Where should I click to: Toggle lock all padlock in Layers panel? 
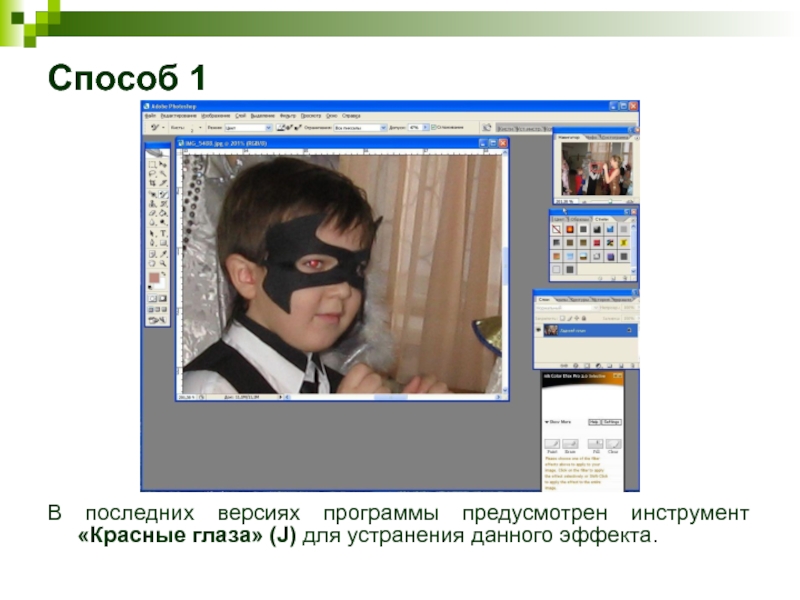tap(584, 318)
